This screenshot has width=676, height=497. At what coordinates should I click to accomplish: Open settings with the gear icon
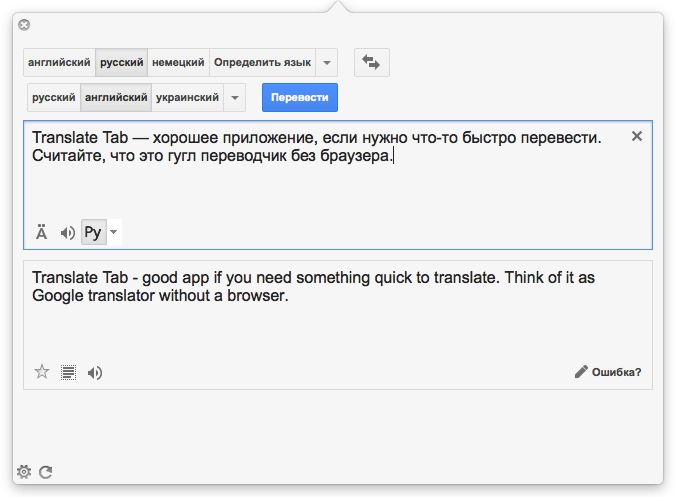(24, 472)
